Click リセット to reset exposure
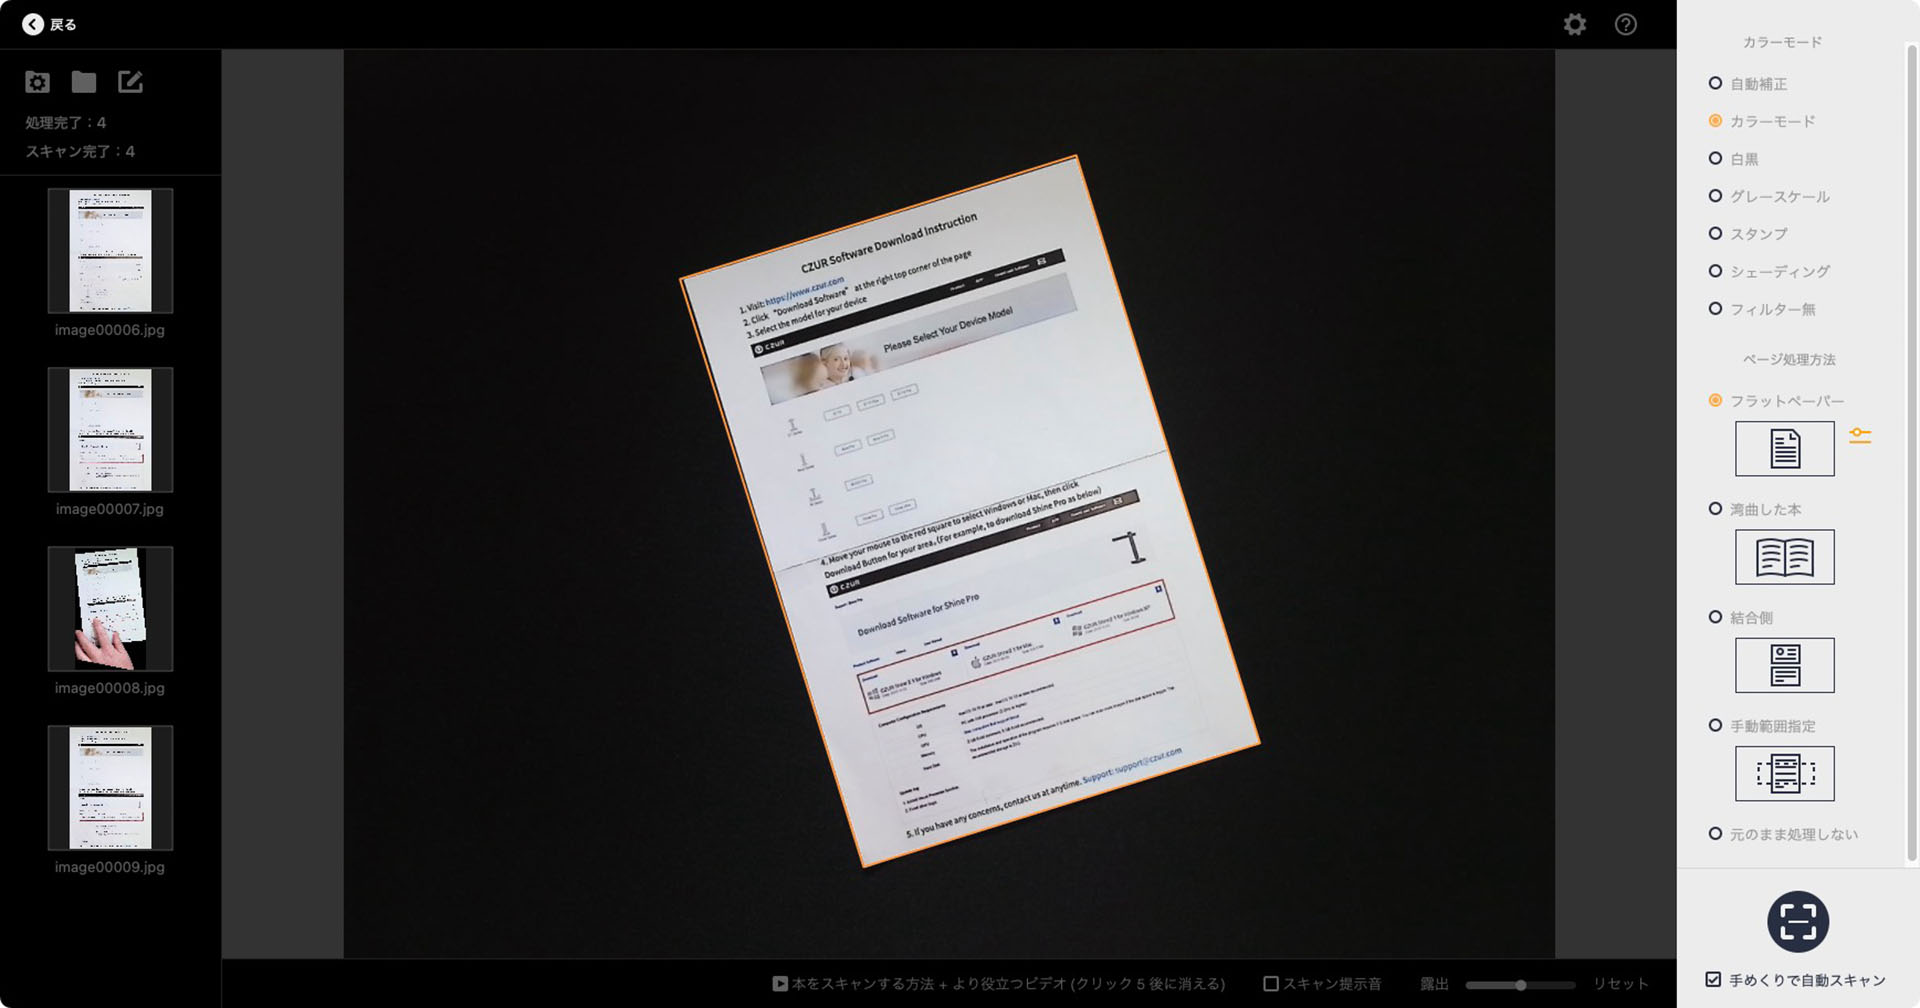This screenshot has width=1920, height=1008. [1620, 984]
